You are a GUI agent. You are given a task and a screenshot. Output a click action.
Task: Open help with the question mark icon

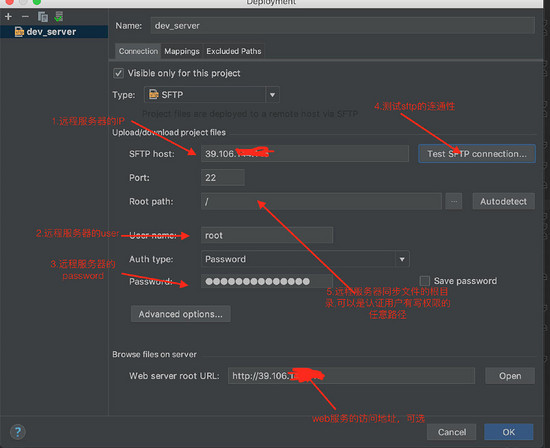click(x=18, y=432)
